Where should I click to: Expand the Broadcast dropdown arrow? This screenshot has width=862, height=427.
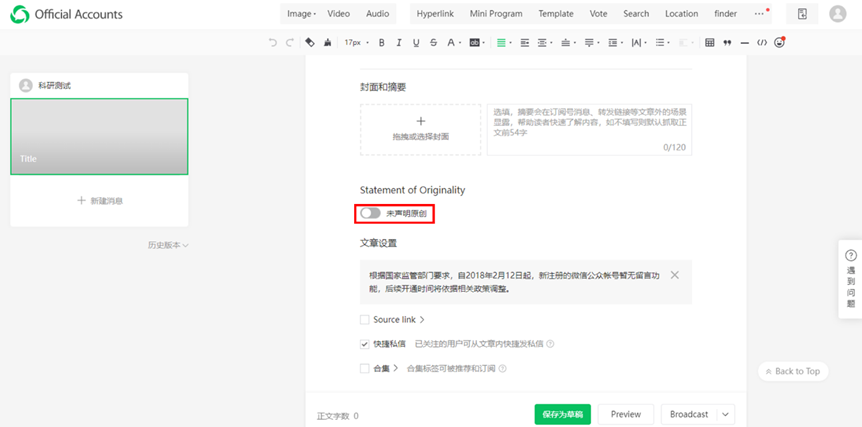coord(726,414)
